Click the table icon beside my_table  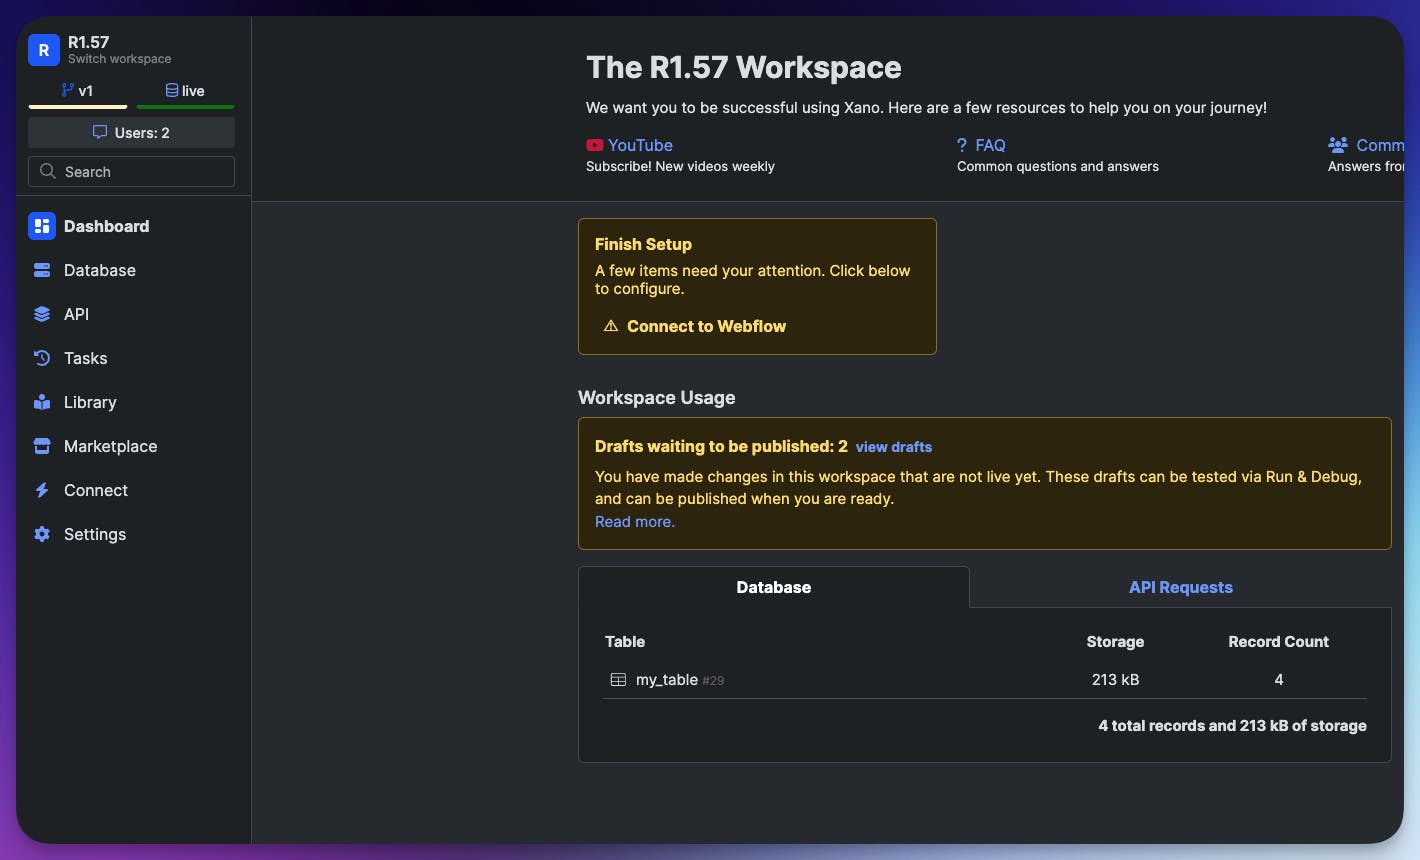pyautogui.click(x=618, y=680)
